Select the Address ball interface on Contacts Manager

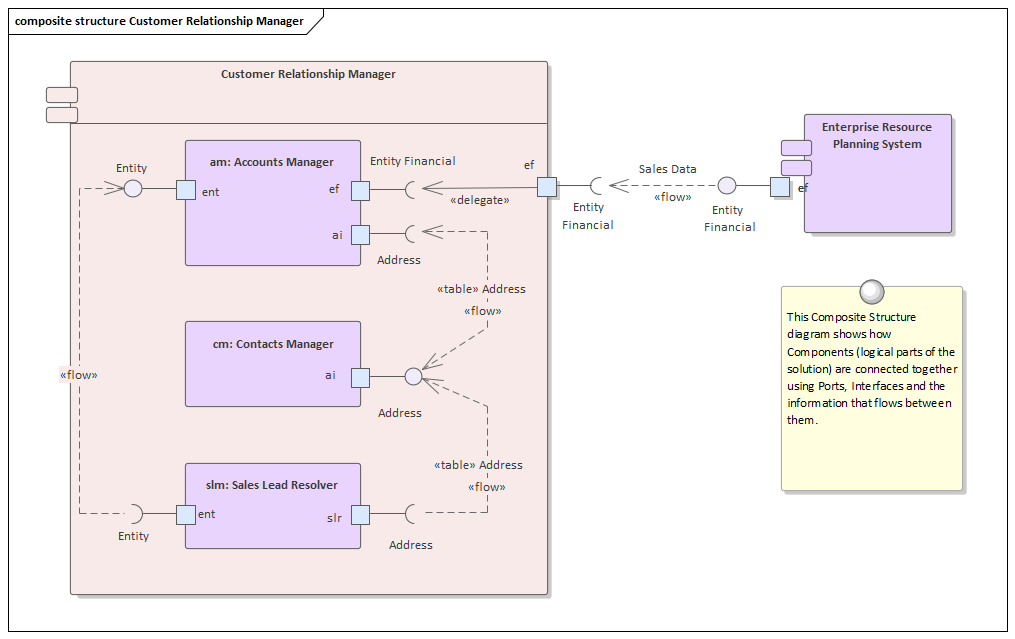412,377
